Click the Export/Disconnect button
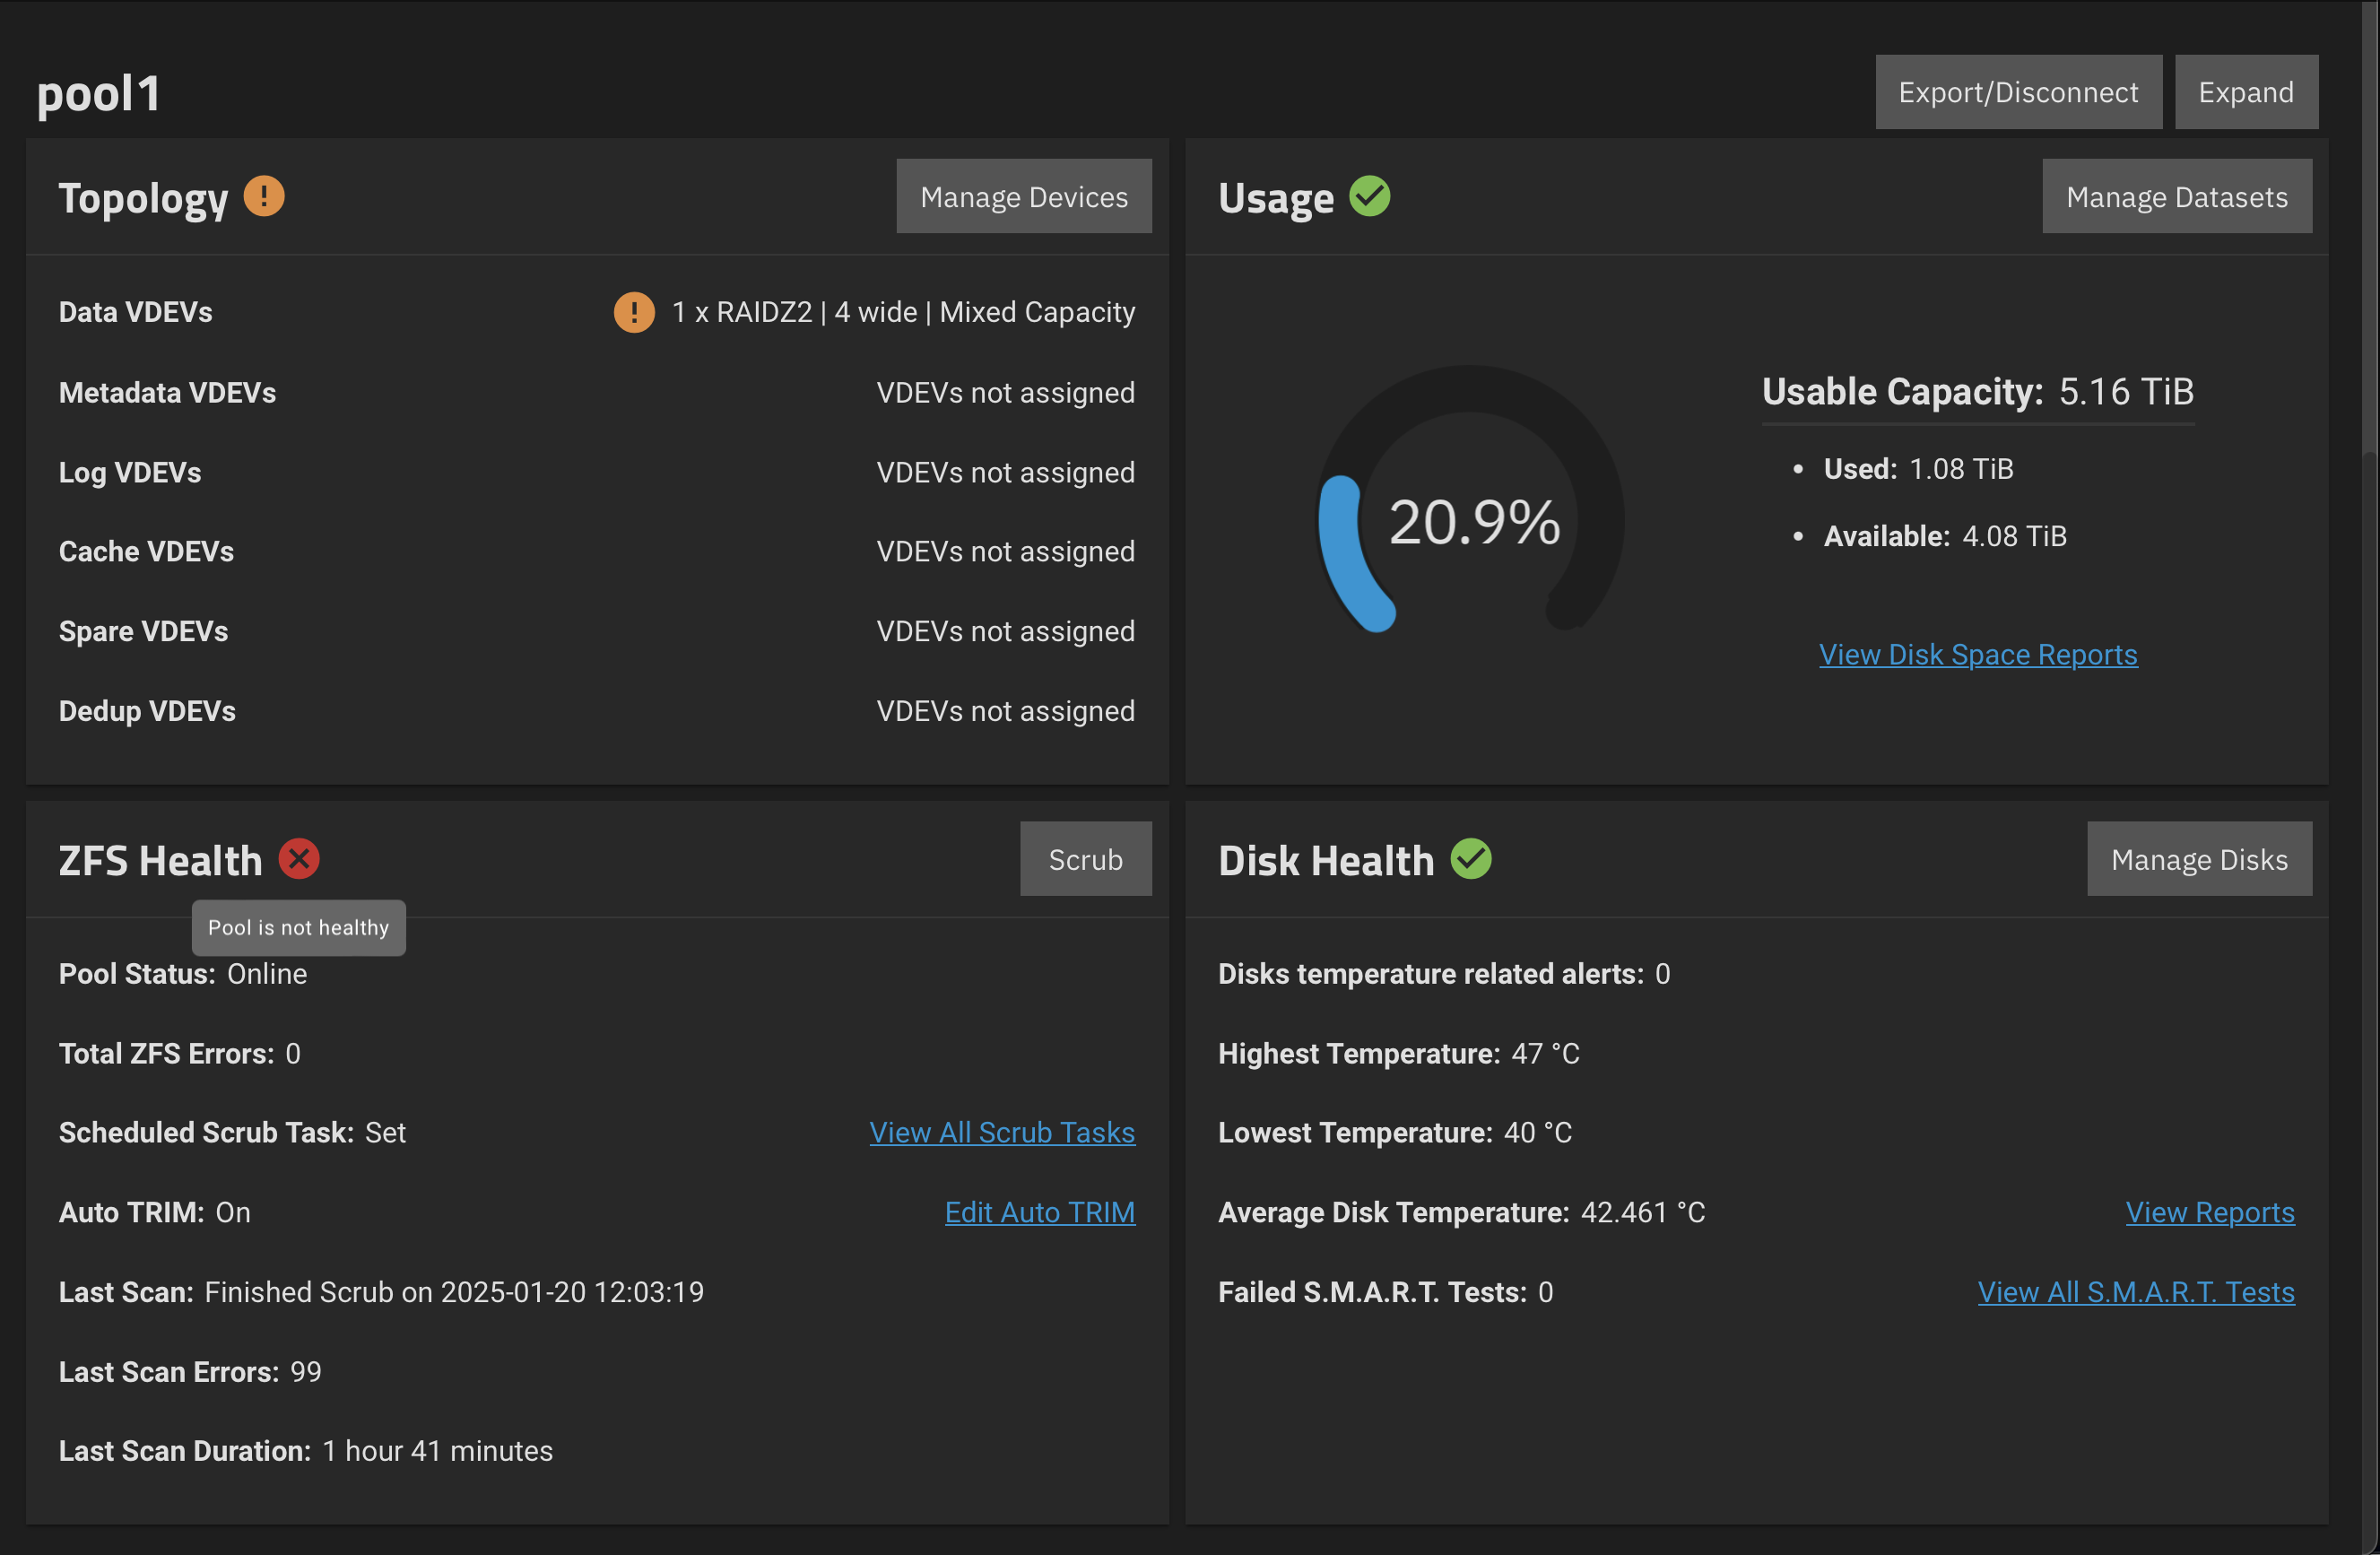 point(2017,92)
